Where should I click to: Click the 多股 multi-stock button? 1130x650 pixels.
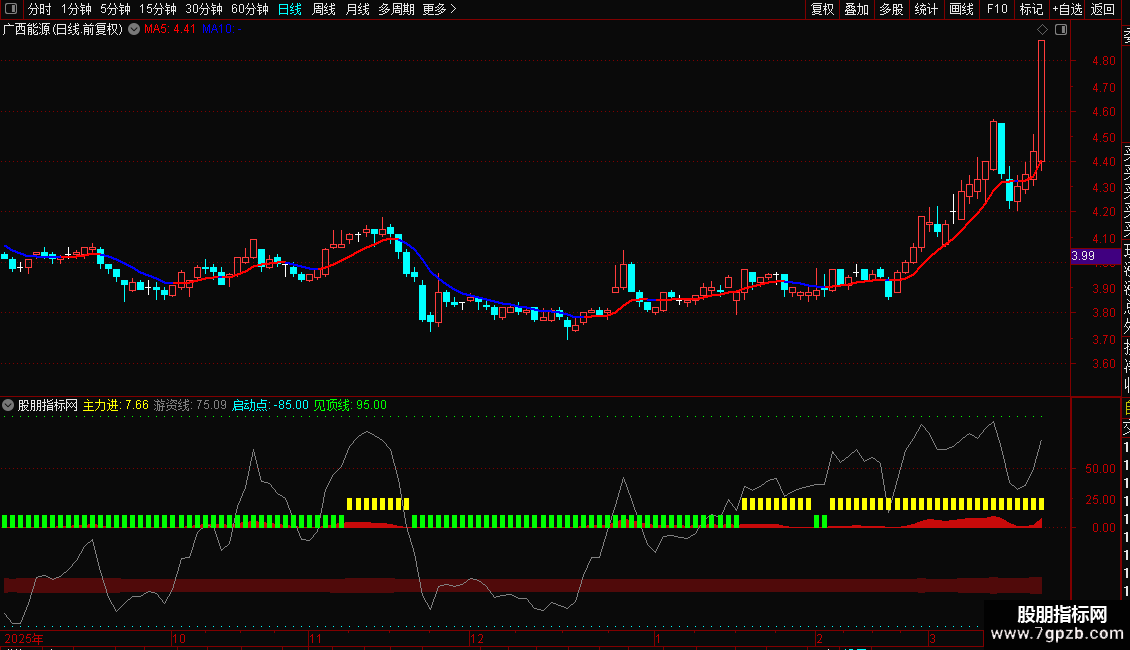(x=891, y=9)
